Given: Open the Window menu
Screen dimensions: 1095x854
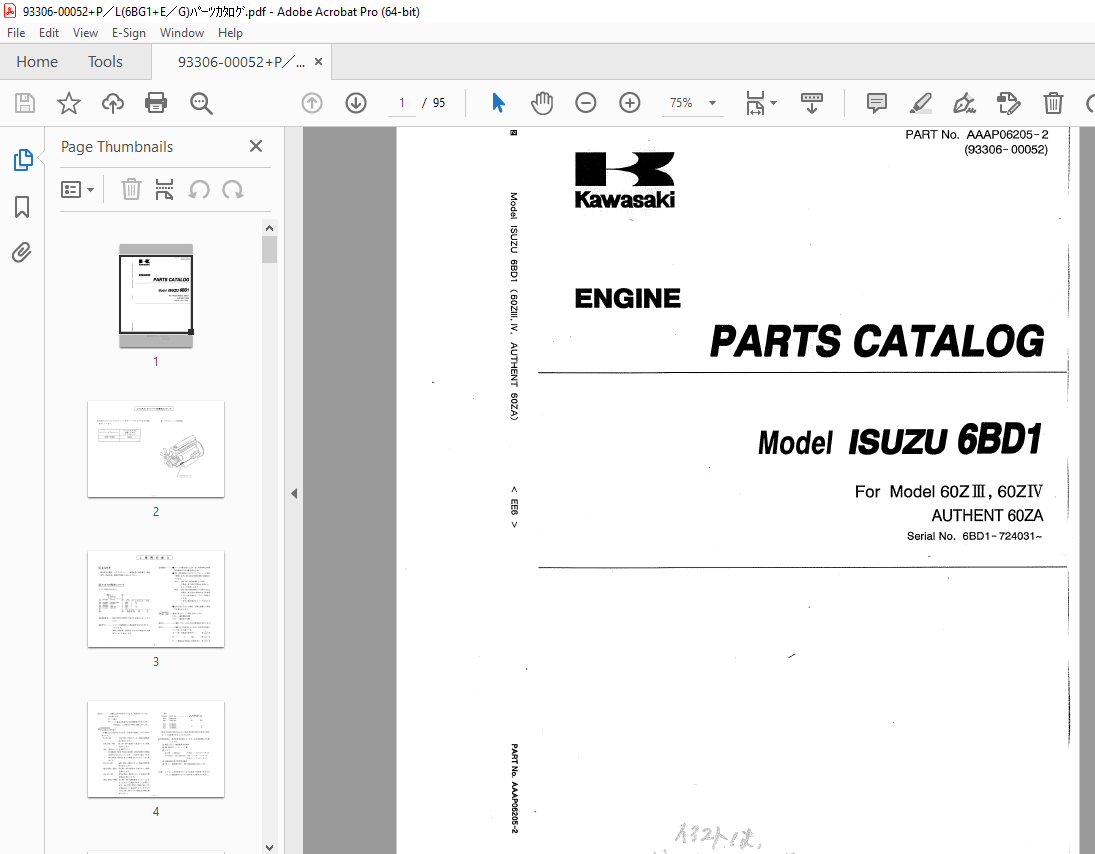Looking at the screenshot, I should (x=182, y=33).
